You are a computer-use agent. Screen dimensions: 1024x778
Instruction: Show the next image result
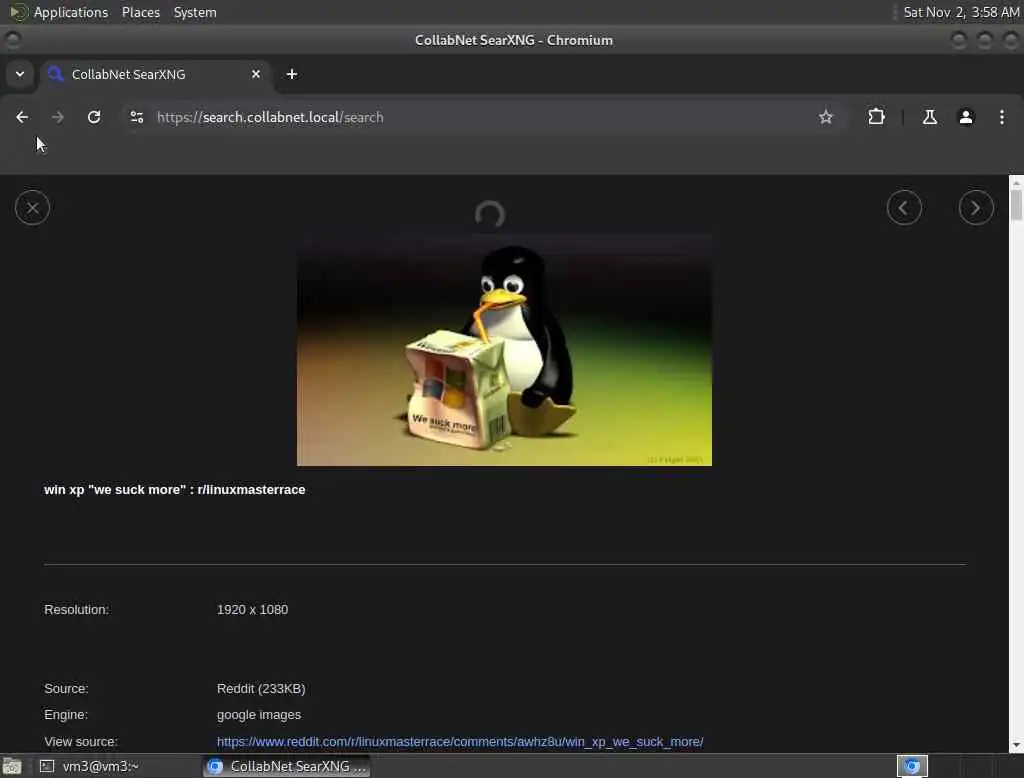[x=976, y=208]
